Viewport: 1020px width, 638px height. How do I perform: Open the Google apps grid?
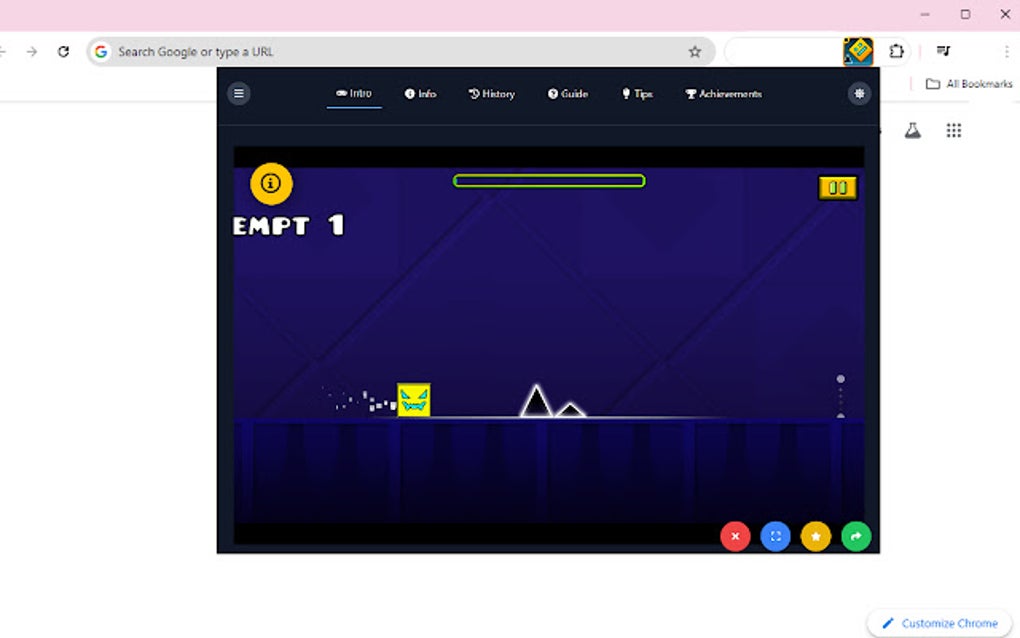pyautogui.click(x=954, y=131)
